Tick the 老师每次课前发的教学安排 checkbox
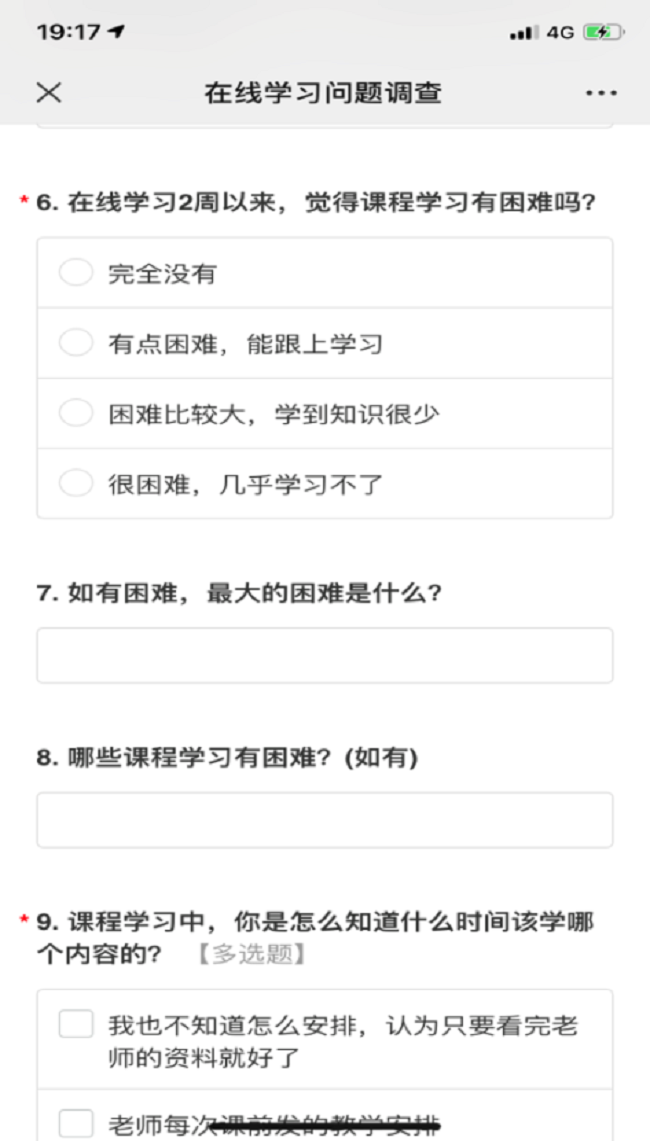 click(76, 1123)
